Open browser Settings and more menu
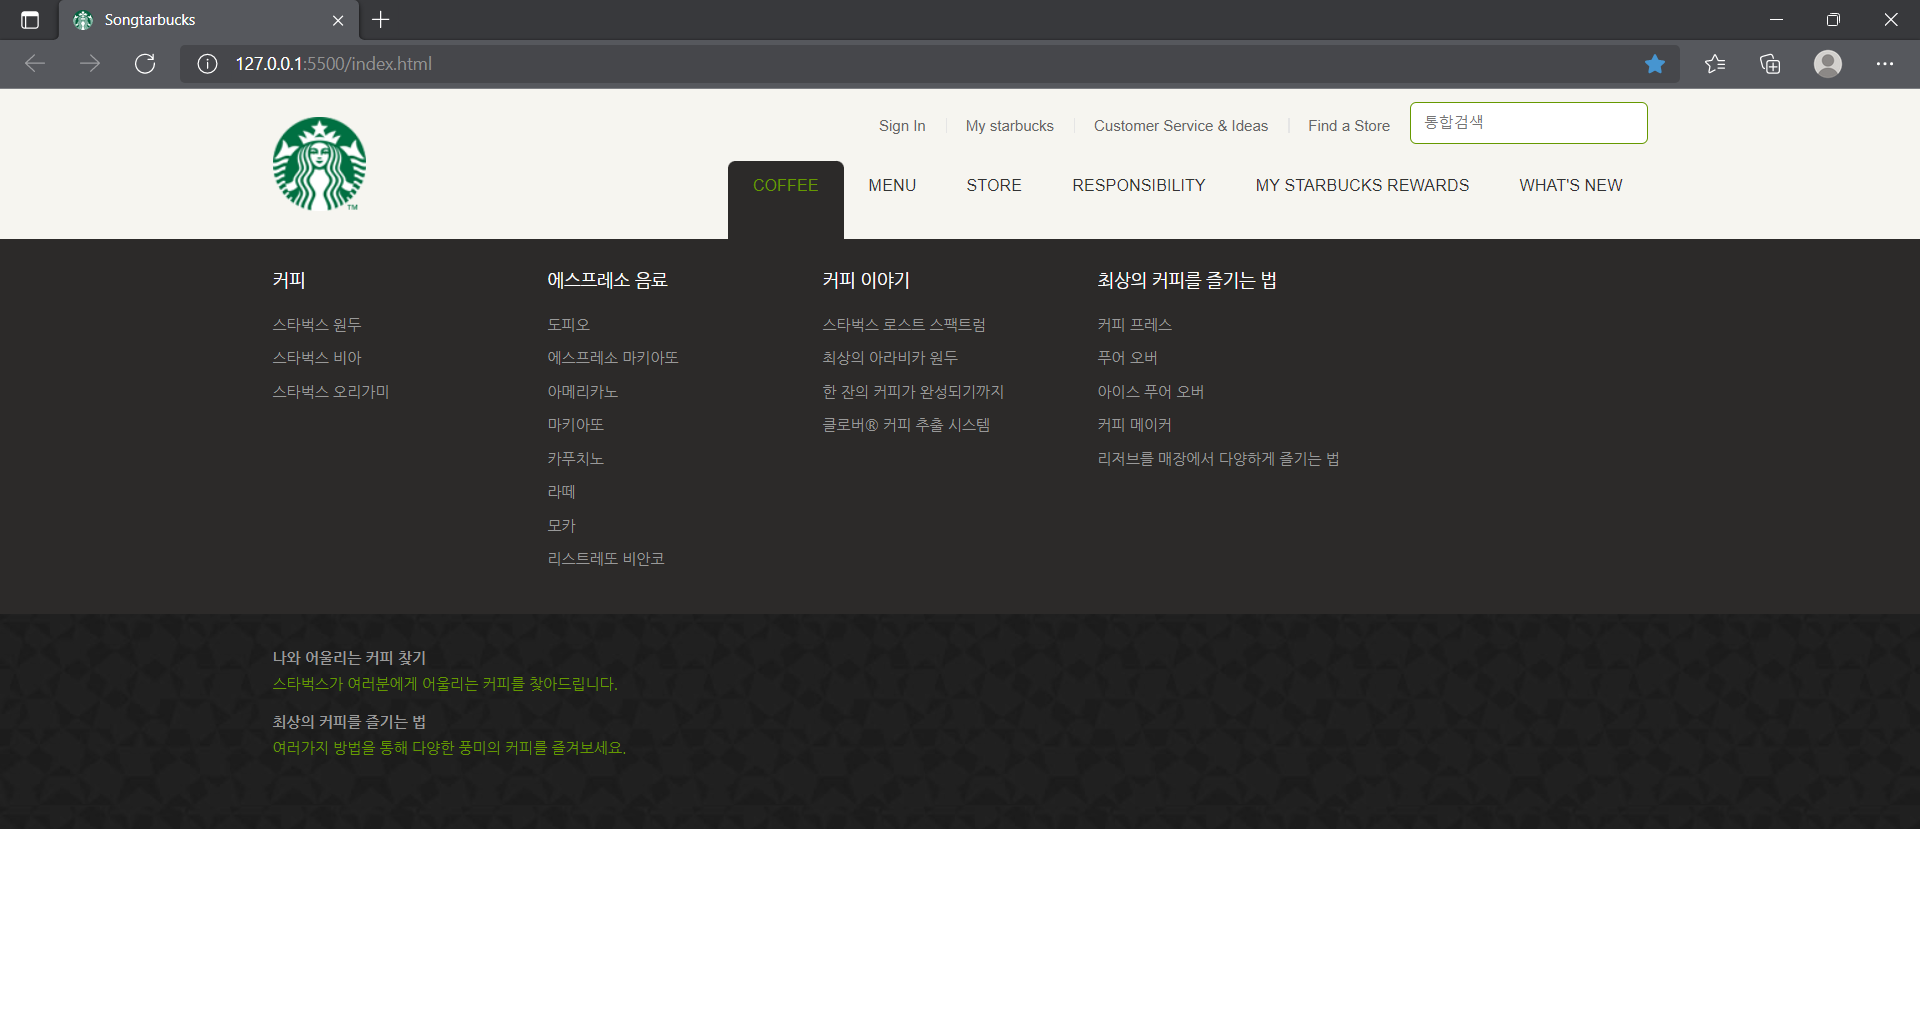 pos(1885,64)
